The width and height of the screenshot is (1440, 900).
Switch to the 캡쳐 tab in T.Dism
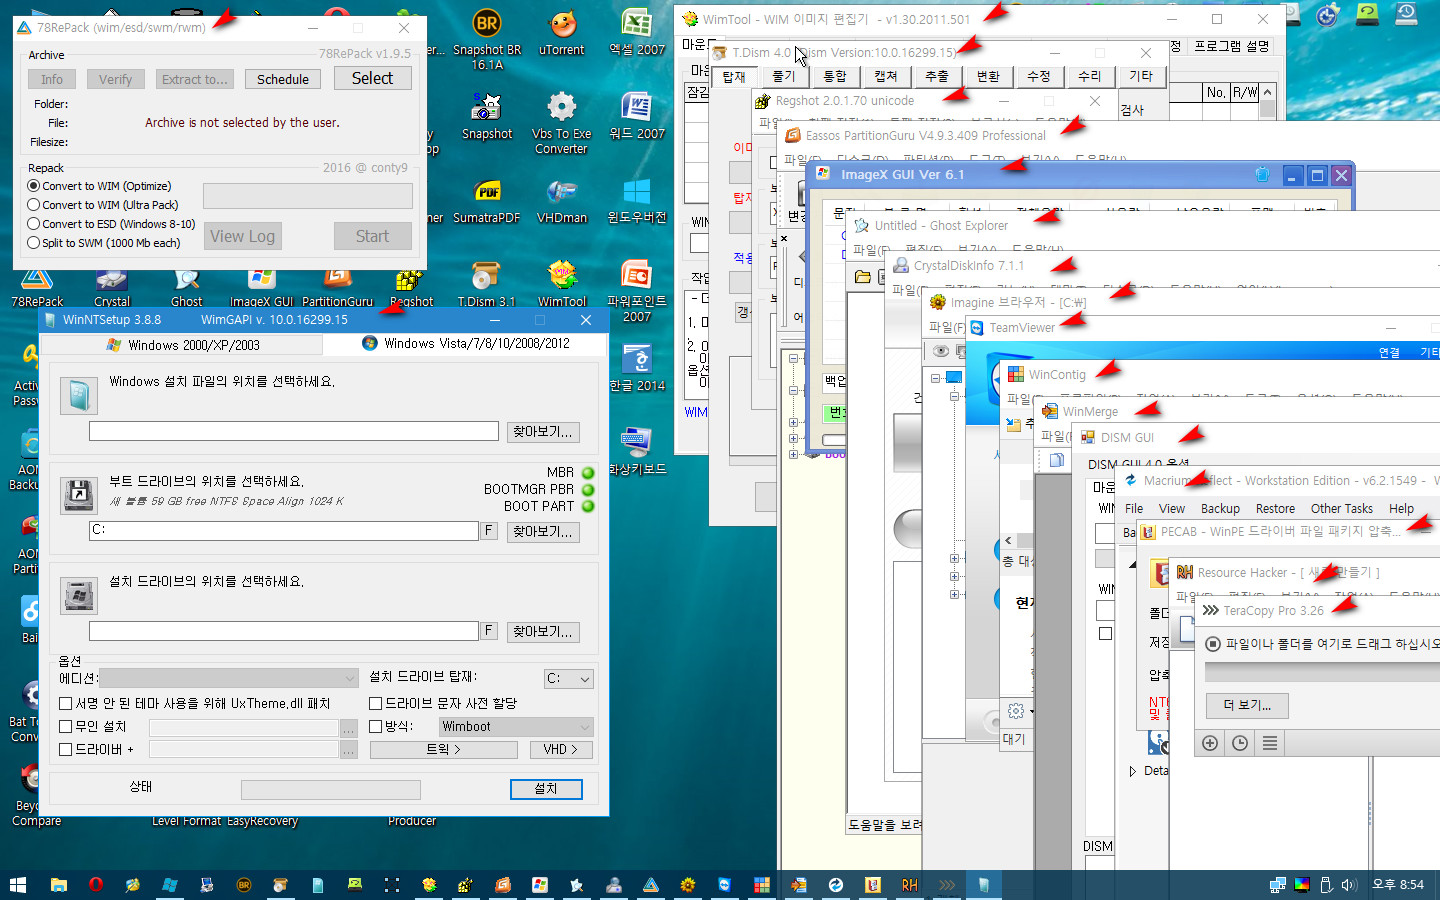pos(885,76)
